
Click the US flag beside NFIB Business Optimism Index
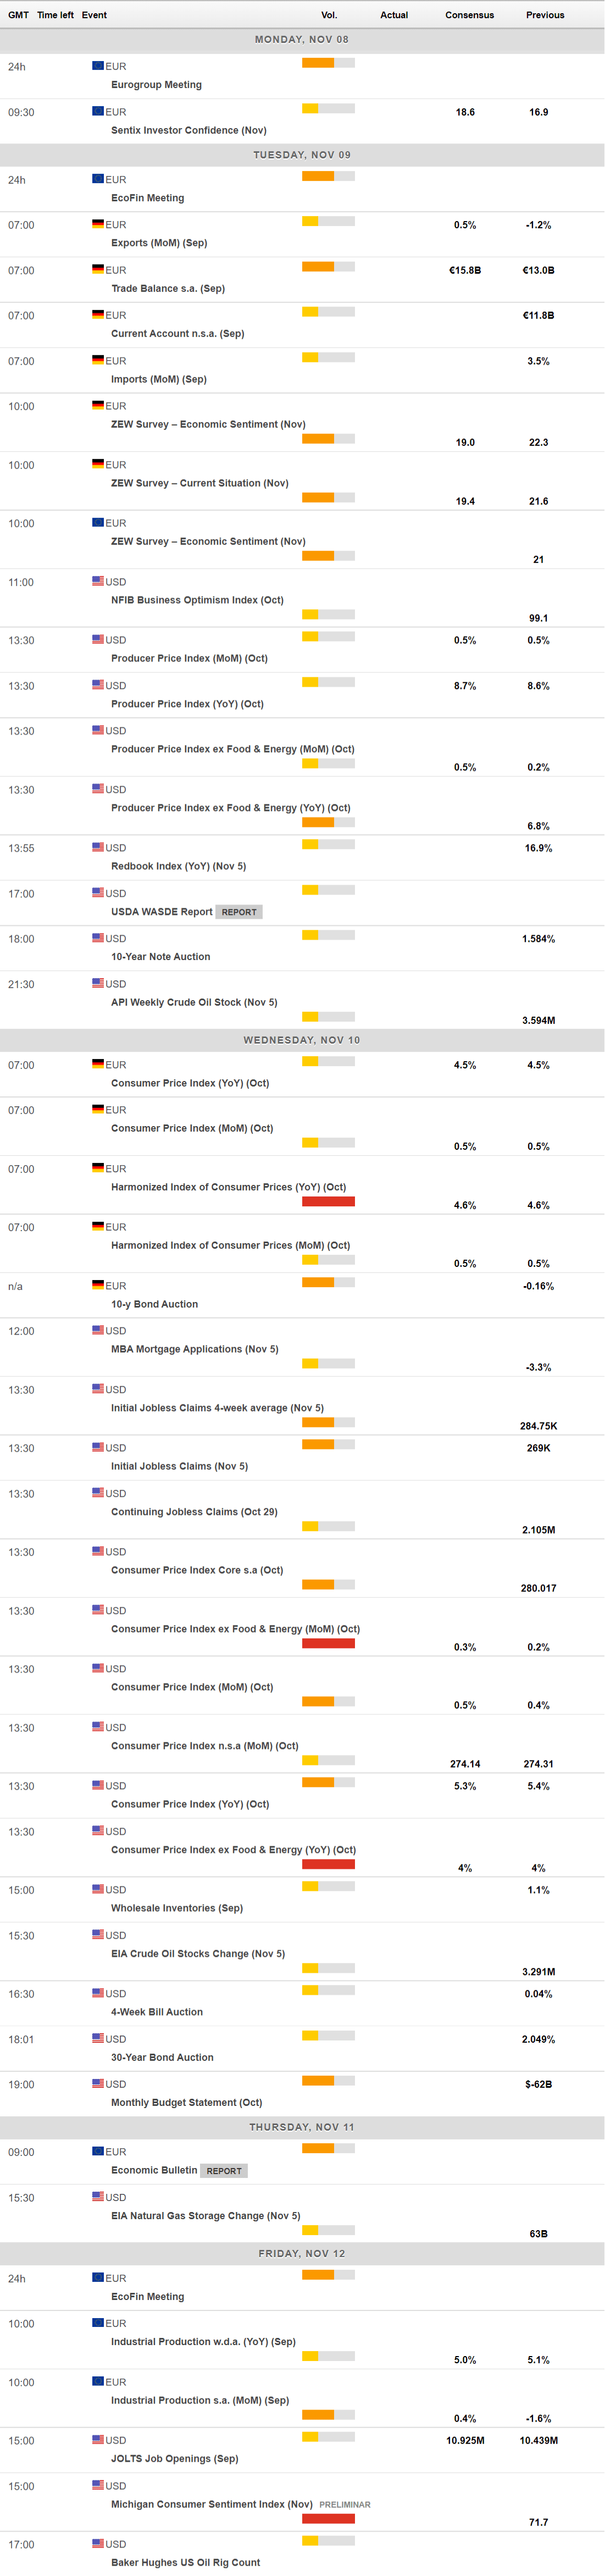pos(97,581)
